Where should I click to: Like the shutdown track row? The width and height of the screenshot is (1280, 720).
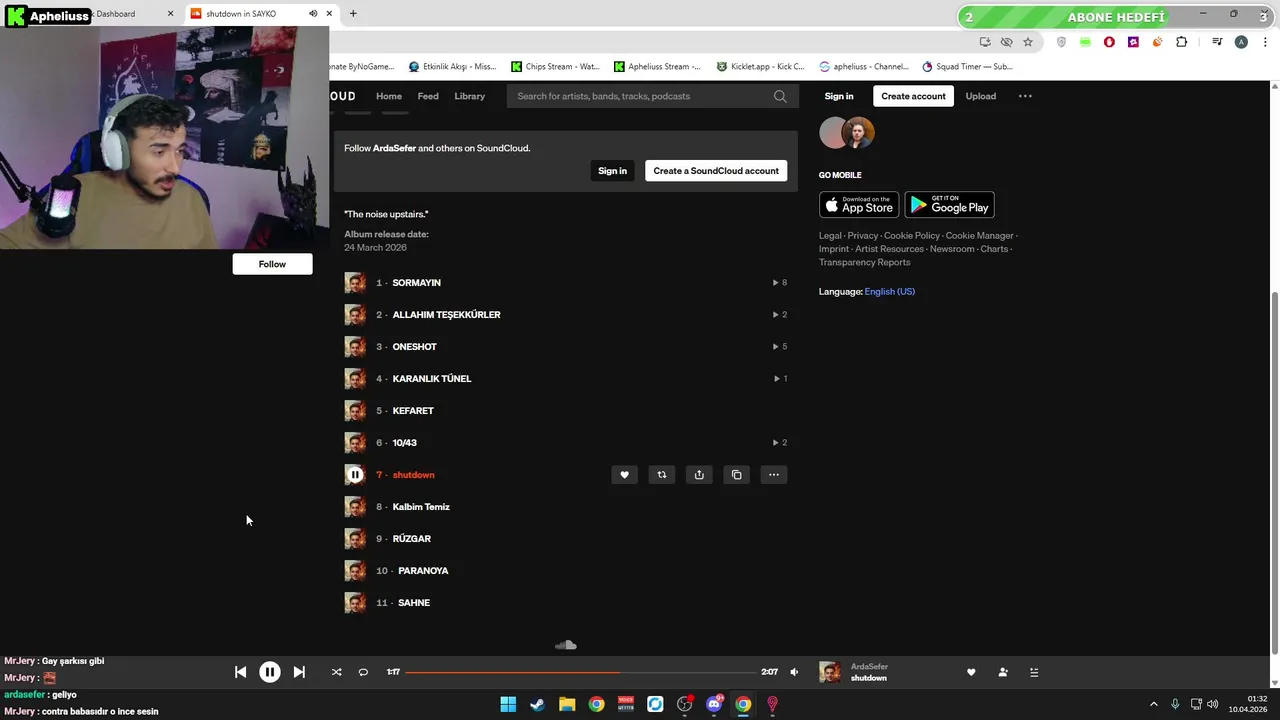coord(624,475)
